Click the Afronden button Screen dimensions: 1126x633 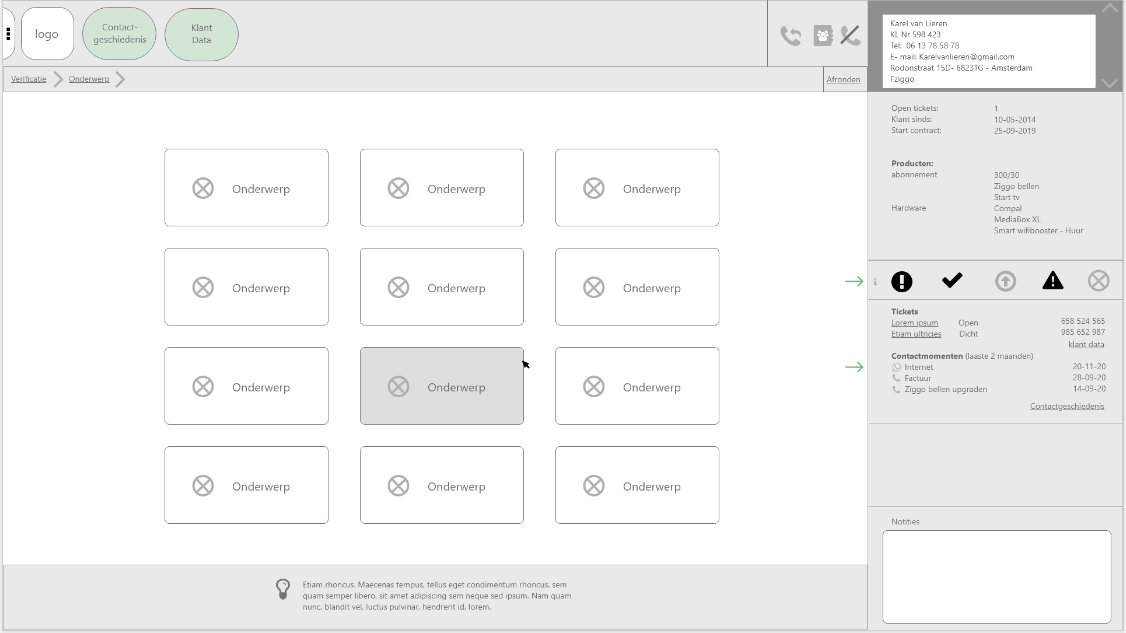[843, 79]
